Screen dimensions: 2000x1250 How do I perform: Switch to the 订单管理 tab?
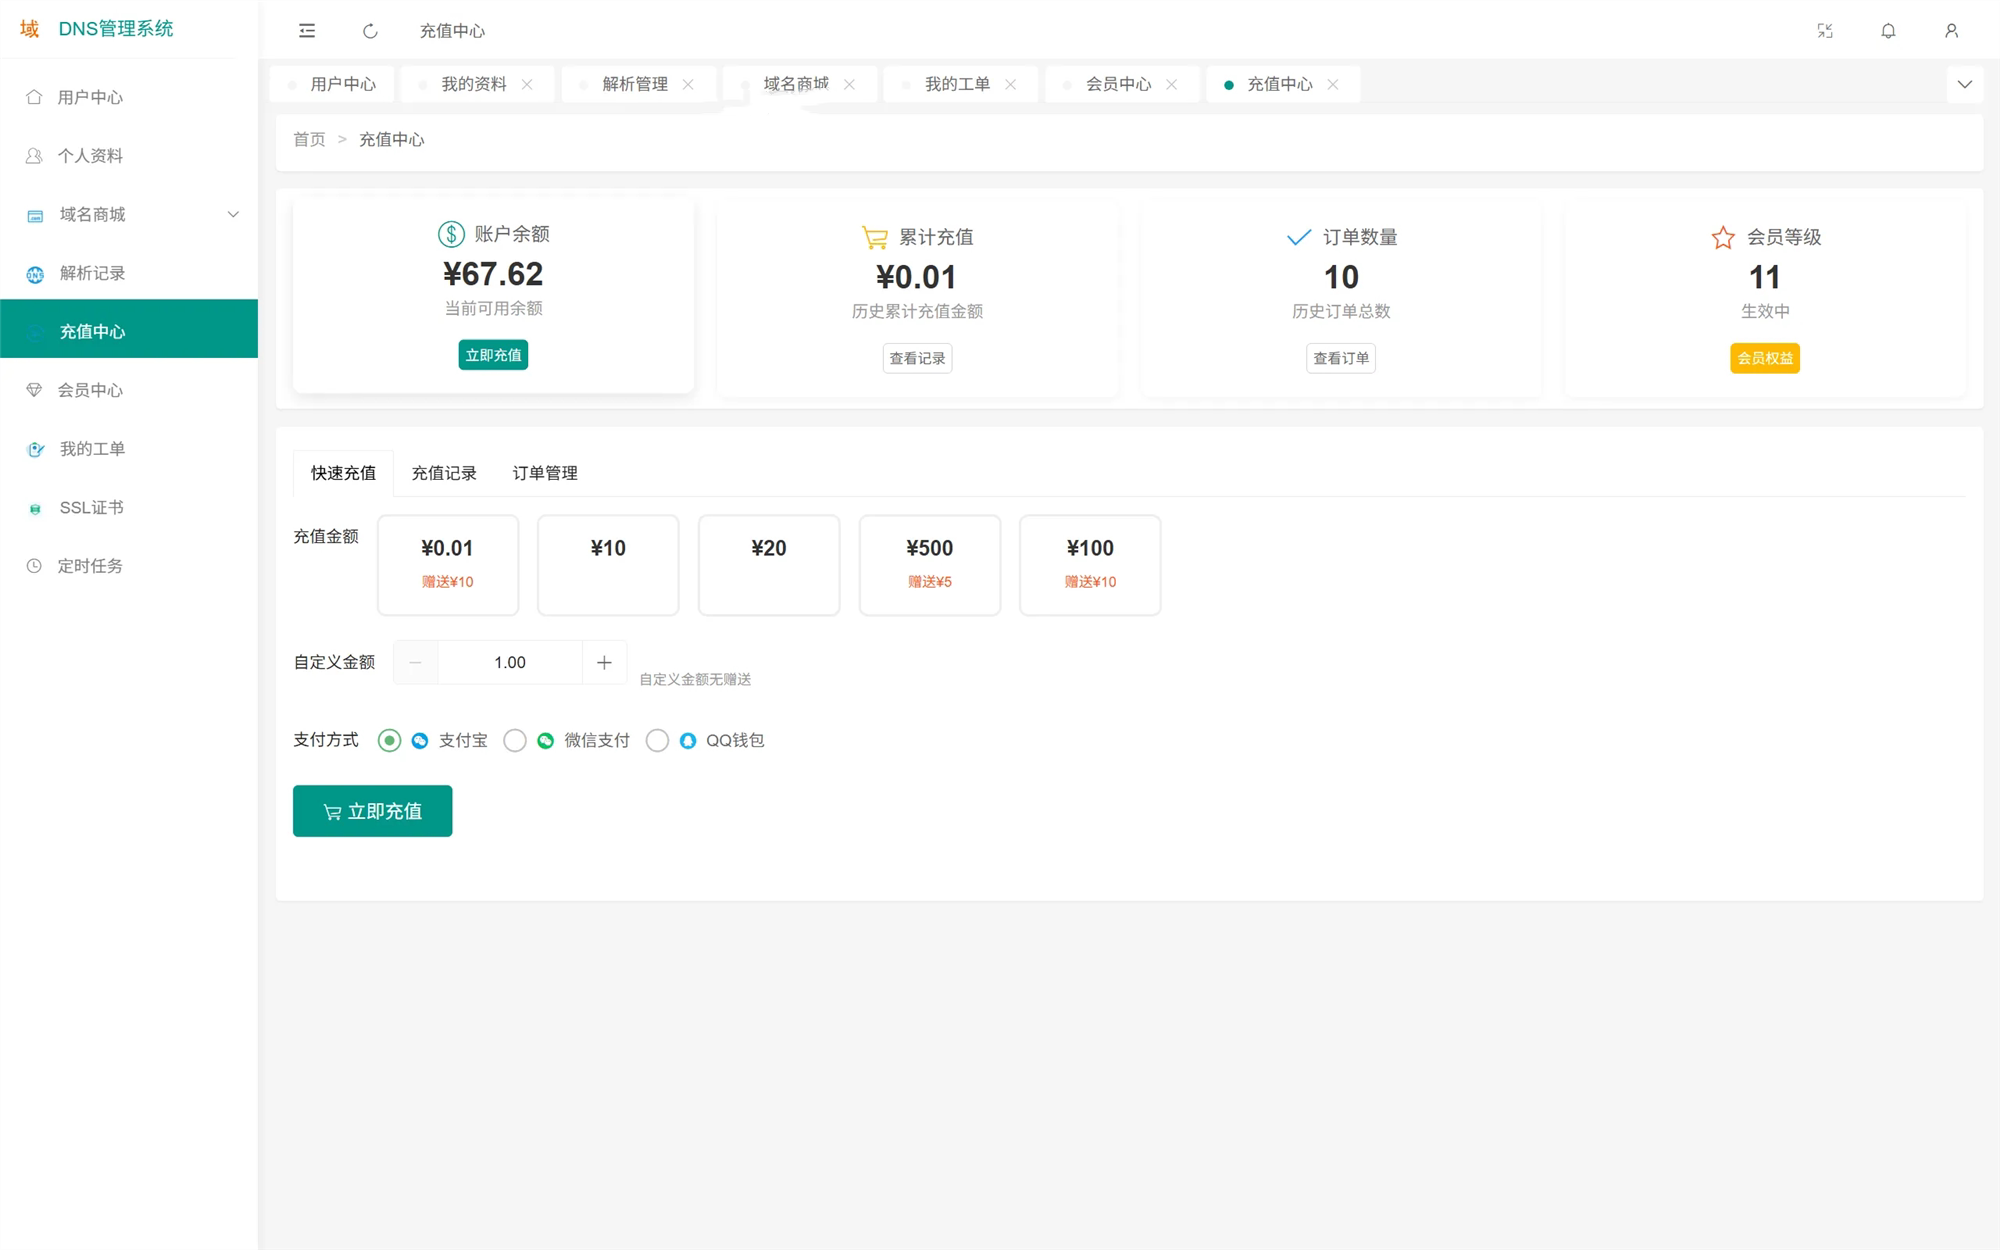coord(544,472)
